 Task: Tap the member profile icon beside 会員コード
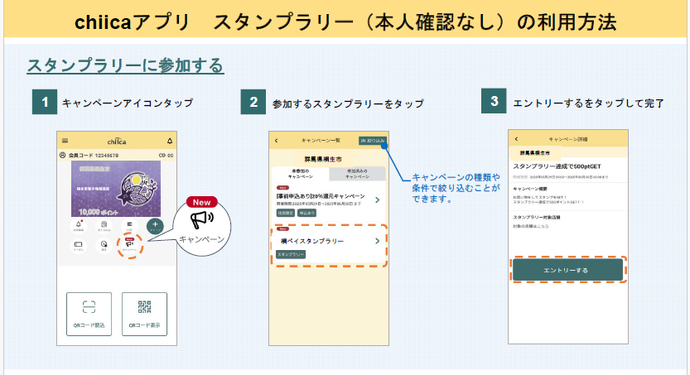[62, 155]
